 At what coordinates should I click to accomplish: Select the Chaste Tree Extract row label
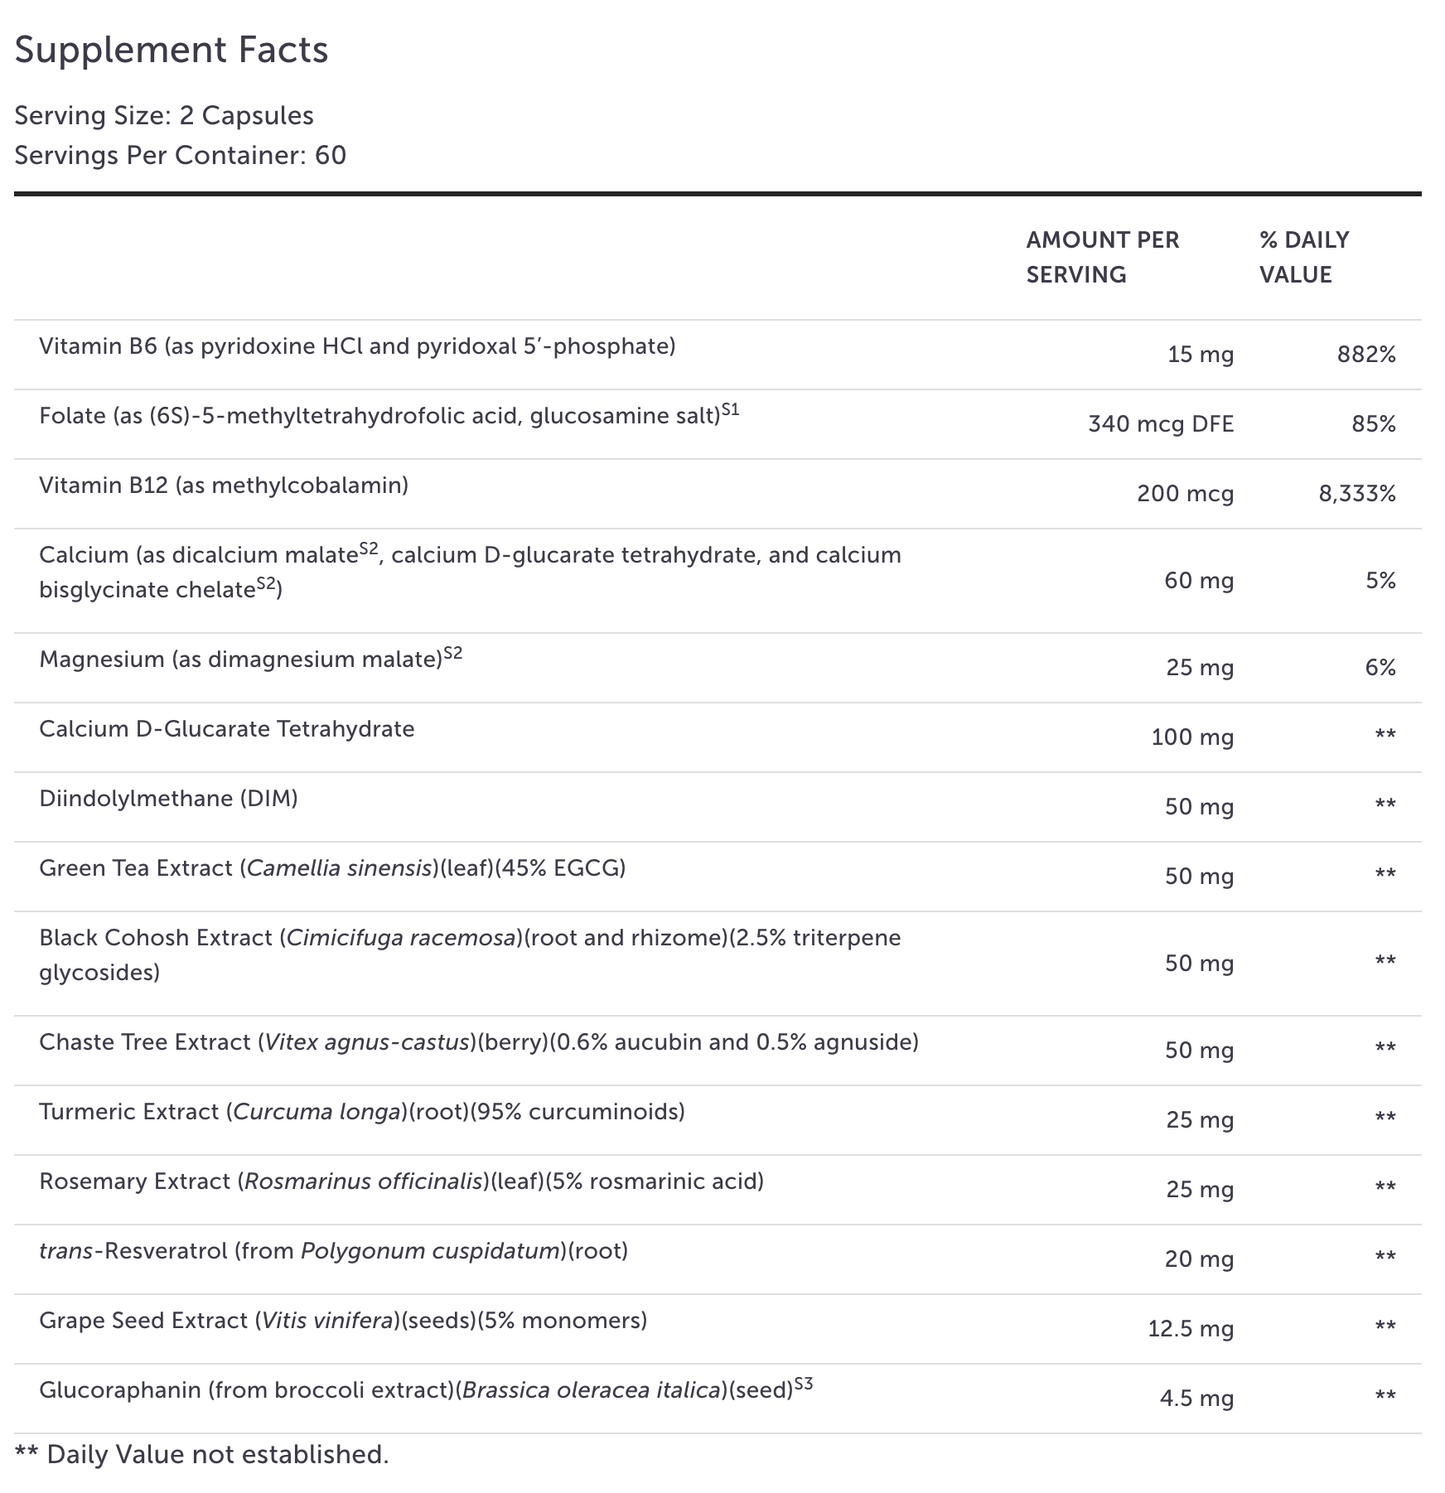click(478, 1043)
